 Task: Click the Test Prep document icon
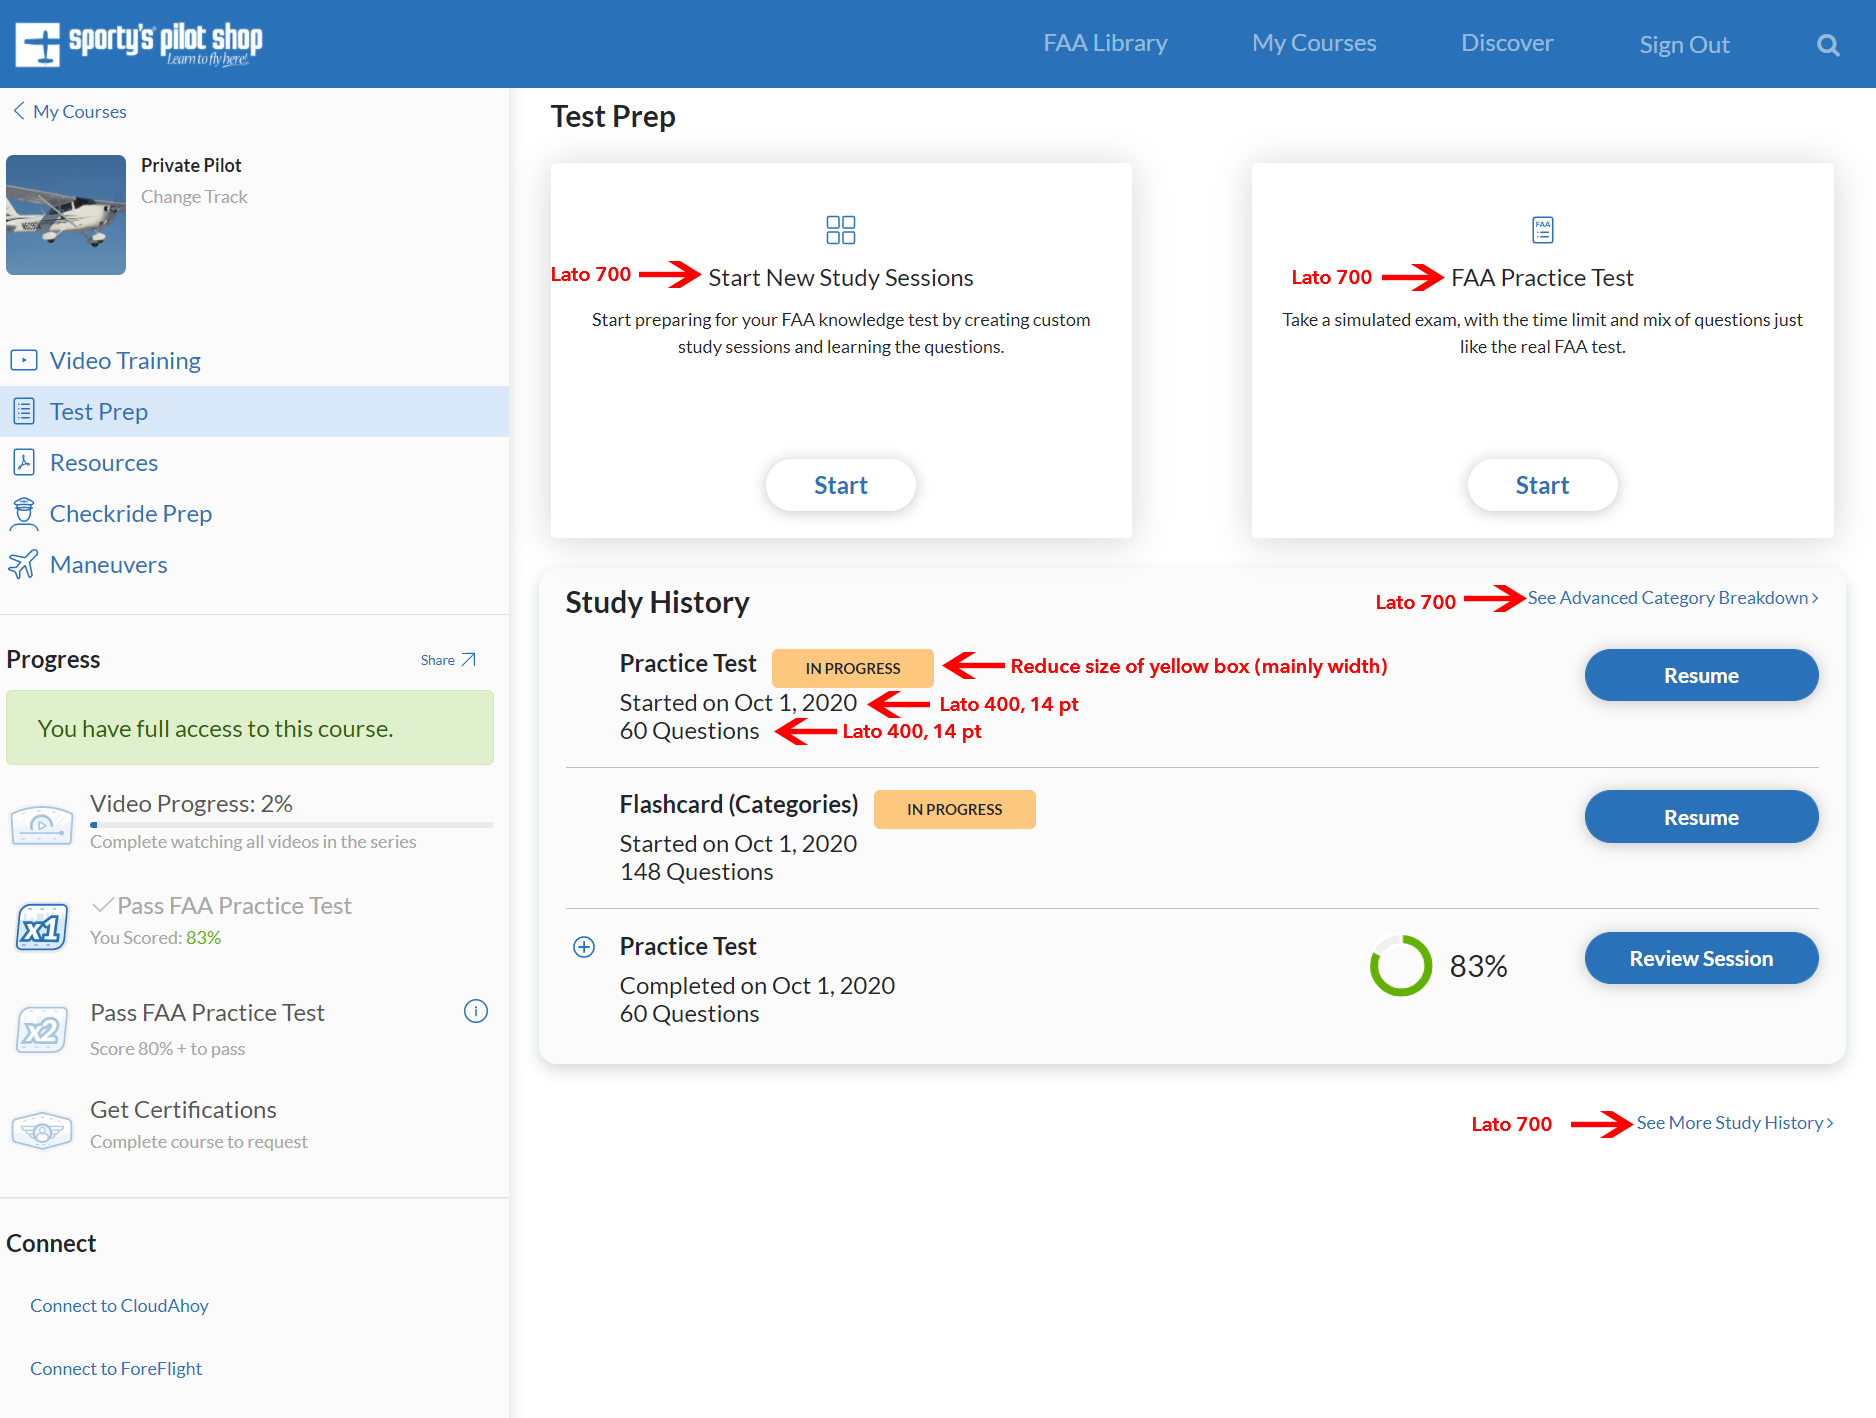(x=24, y=411)
